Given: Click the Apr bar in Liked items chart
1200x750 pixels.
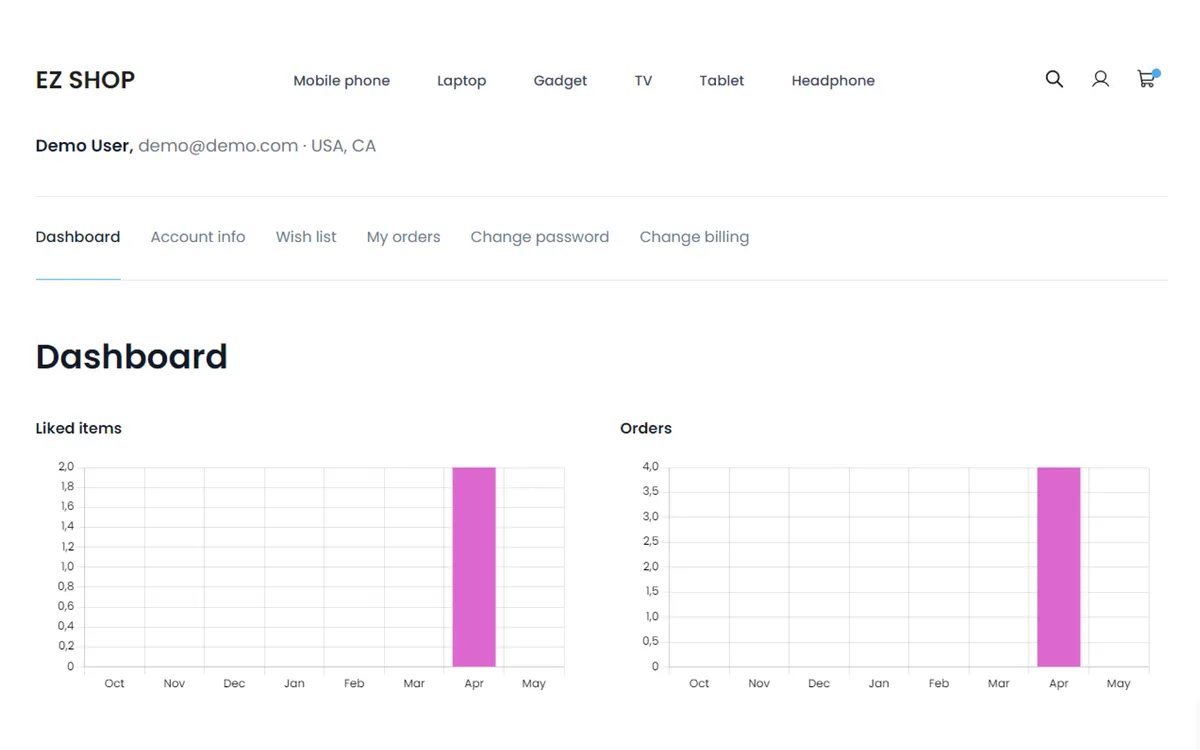Looking at the screenshot, I should pyautogui.click(x=474, y=567).
